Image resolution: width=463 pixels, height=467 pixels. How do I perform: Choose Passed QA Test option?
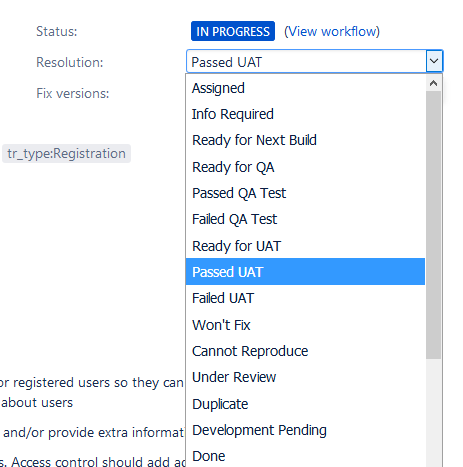pos(305,193)
